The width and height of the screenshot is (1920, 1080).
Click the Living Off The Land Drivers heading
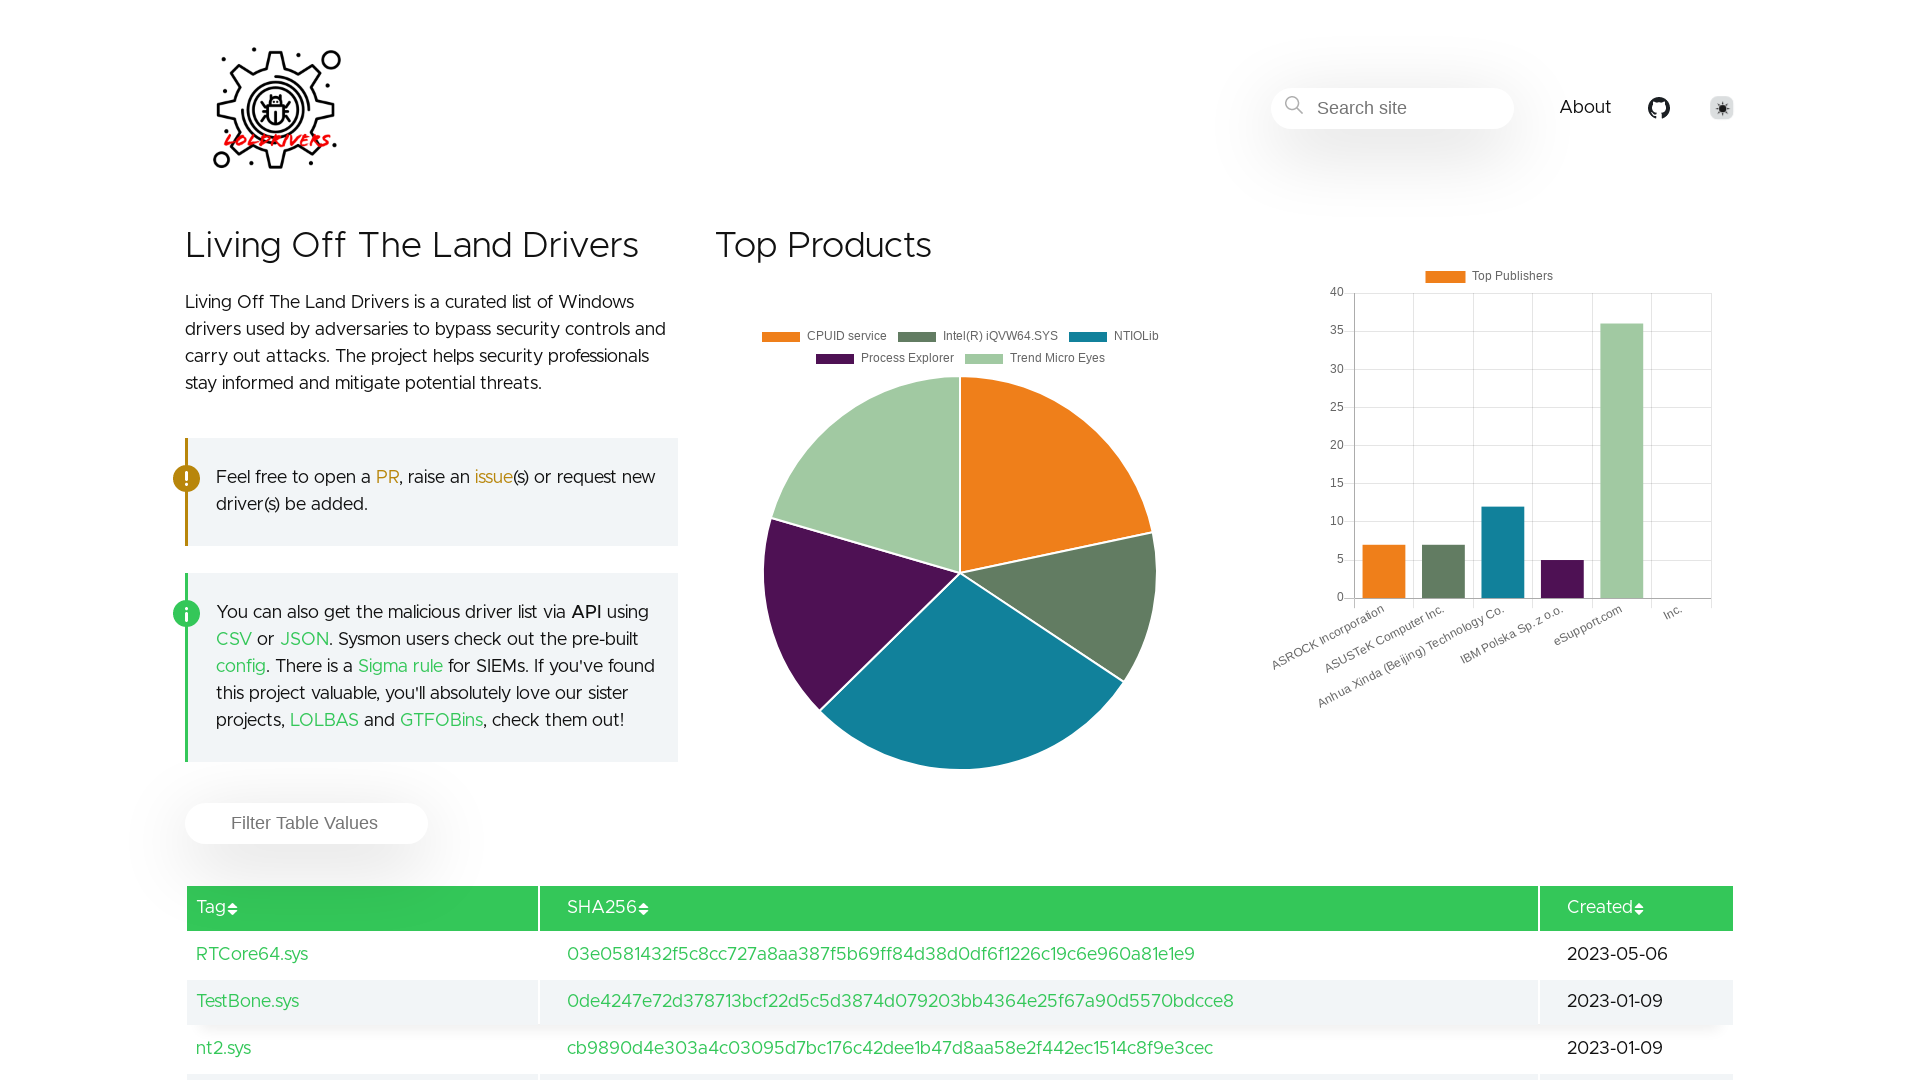pos(412,246)
